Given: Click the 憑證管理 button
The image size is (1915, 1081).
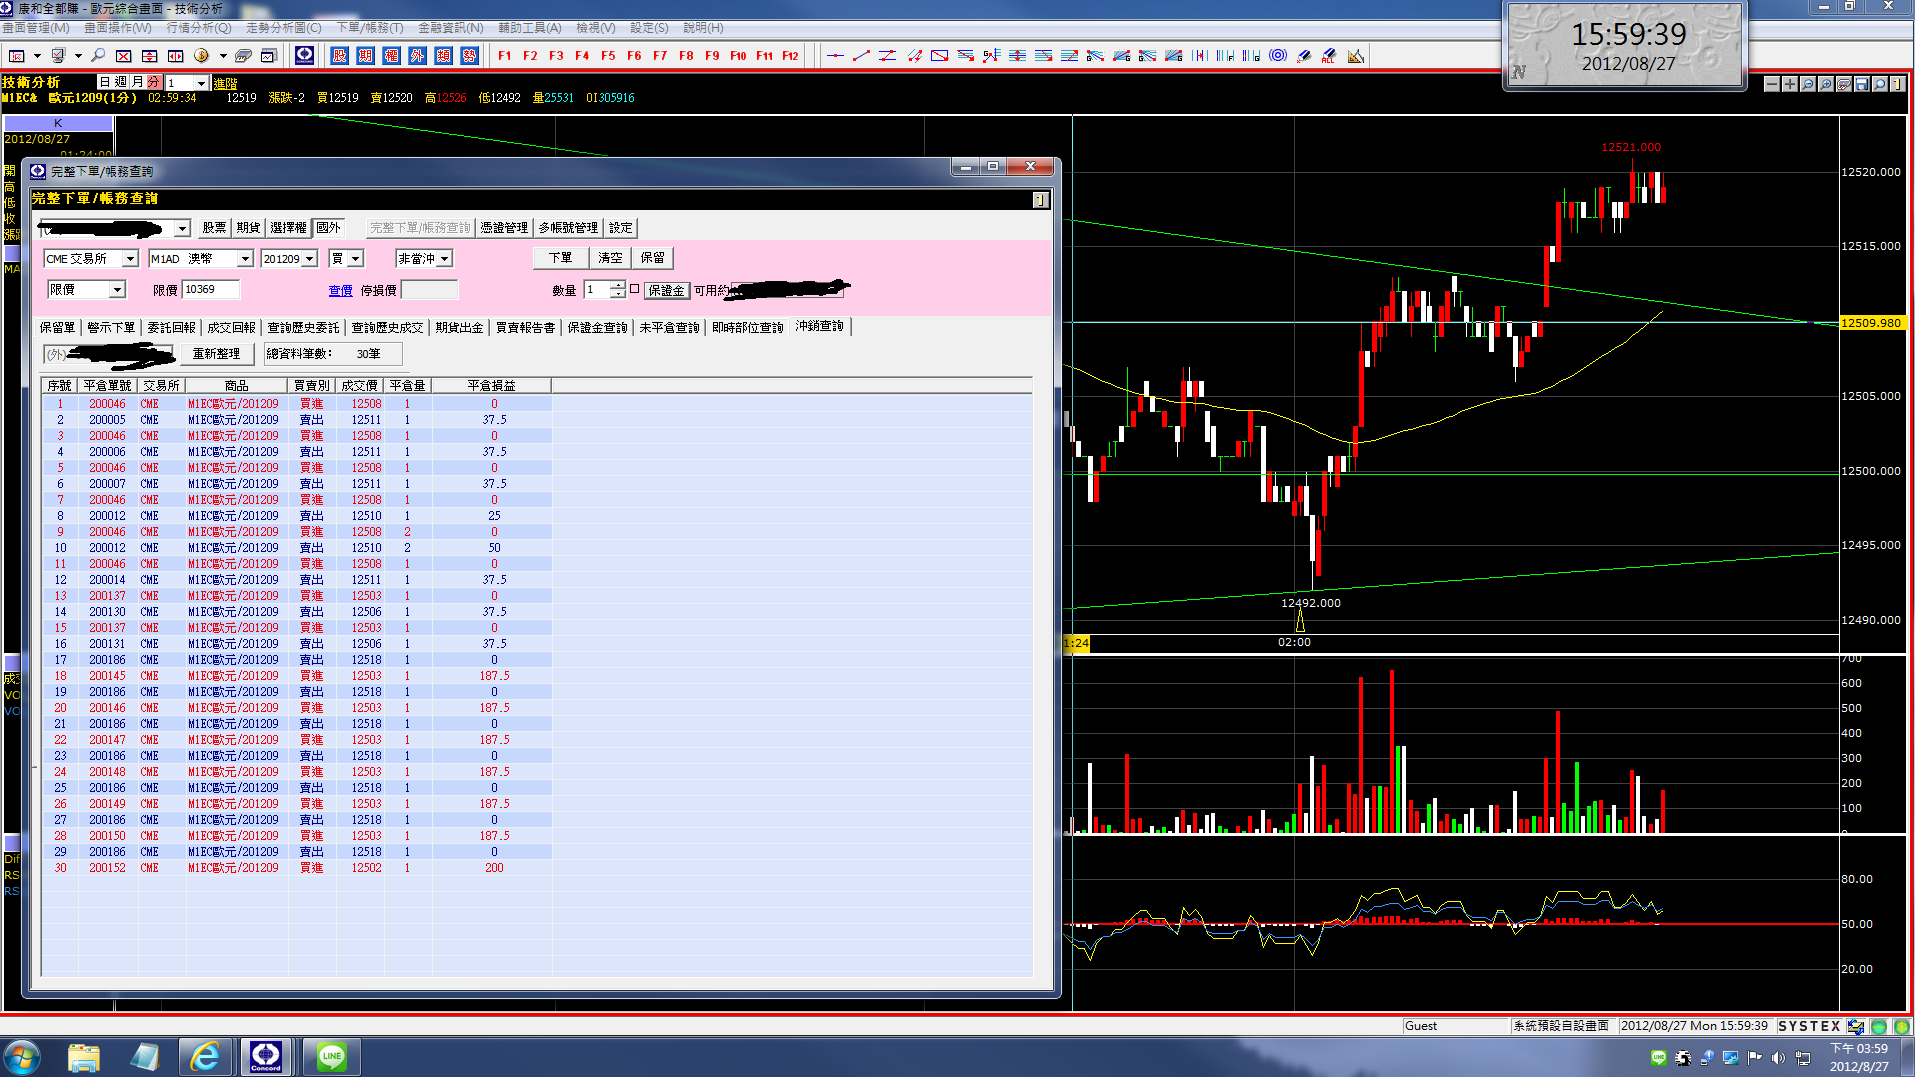Looking at the screenshot, I should point(504,228).
